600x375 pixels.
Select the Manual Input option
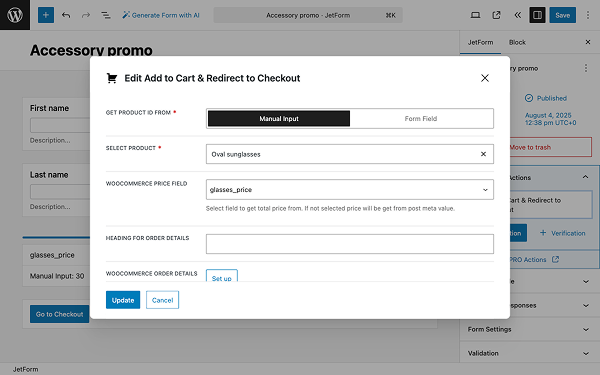[x=279, y=119]
